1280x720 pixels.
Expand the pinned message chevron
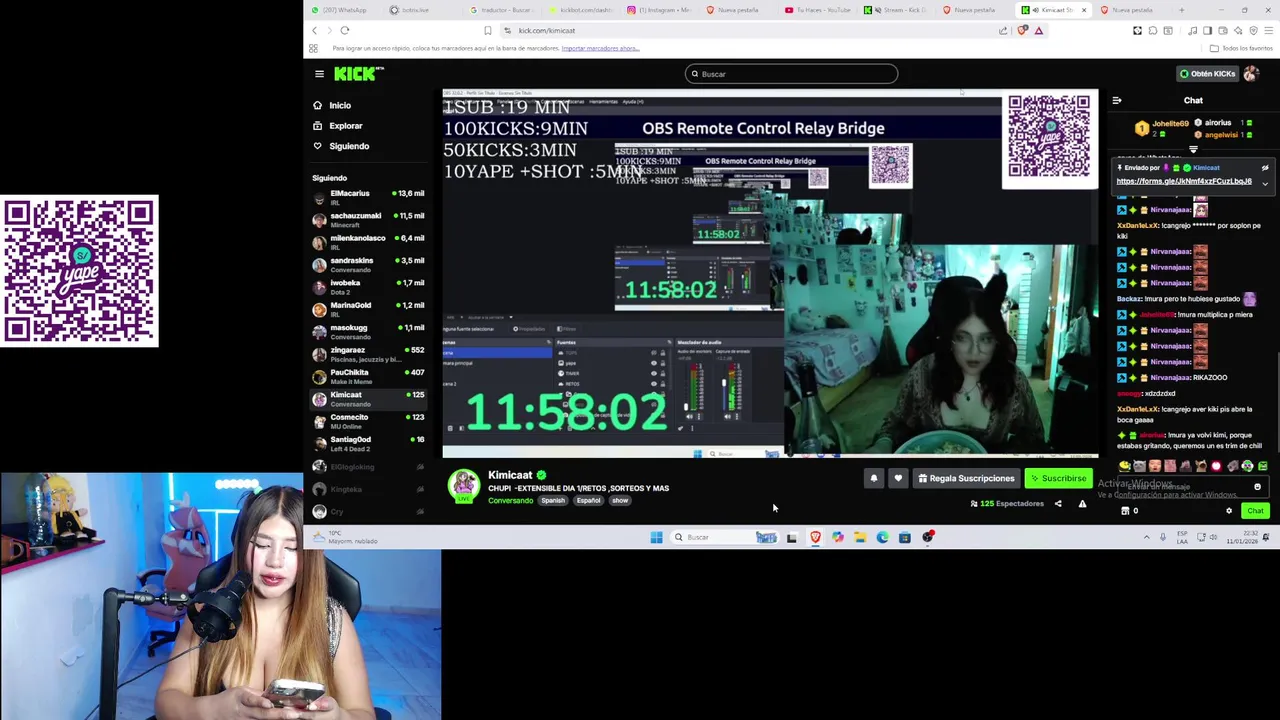click(1265, 184)
